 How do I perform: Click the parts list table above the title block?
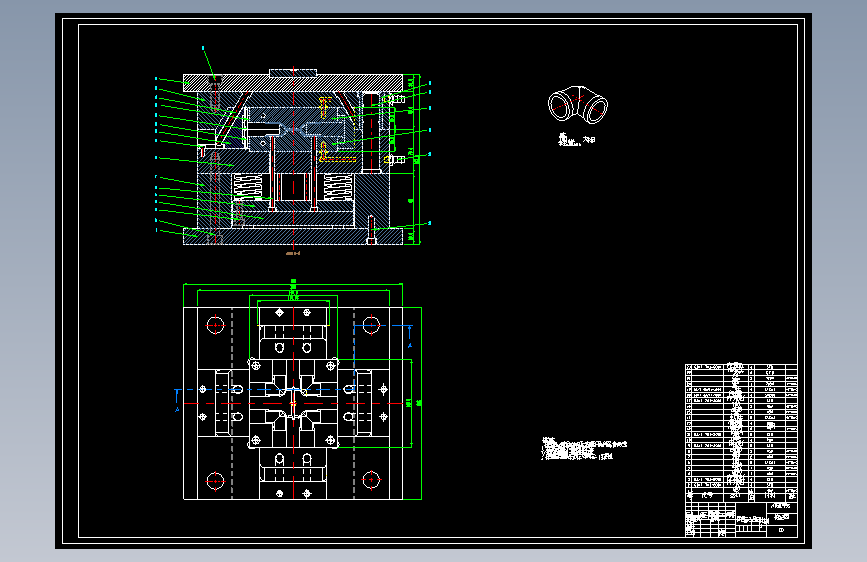click(741, 433)
